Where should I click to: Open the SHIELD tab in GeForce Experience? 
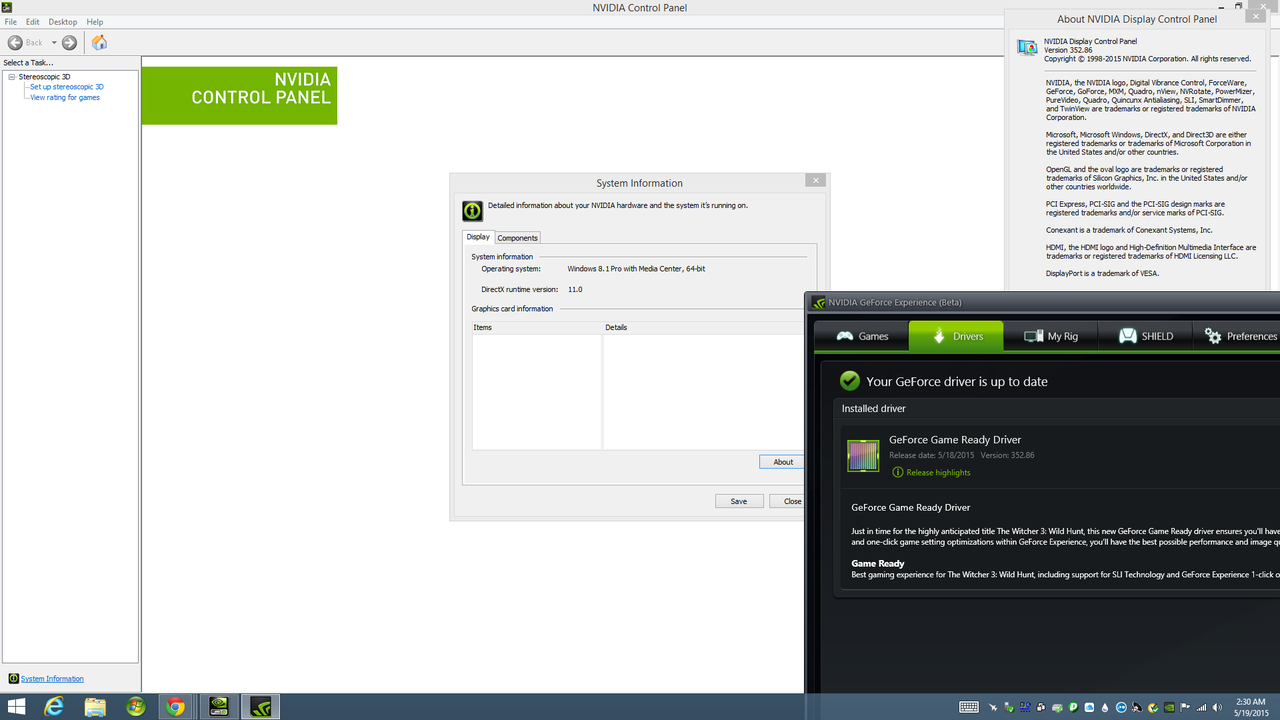click(1145, 336)
